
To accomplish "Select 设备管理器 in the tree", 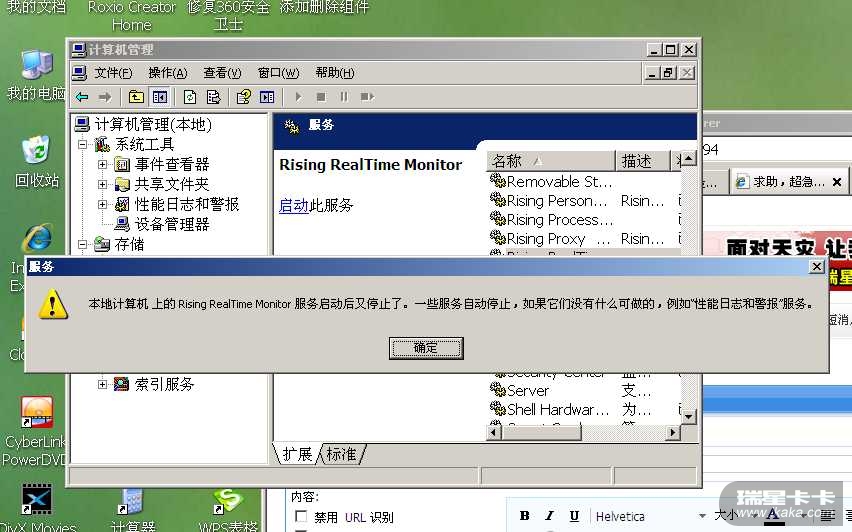I will (x=172, y=224).
